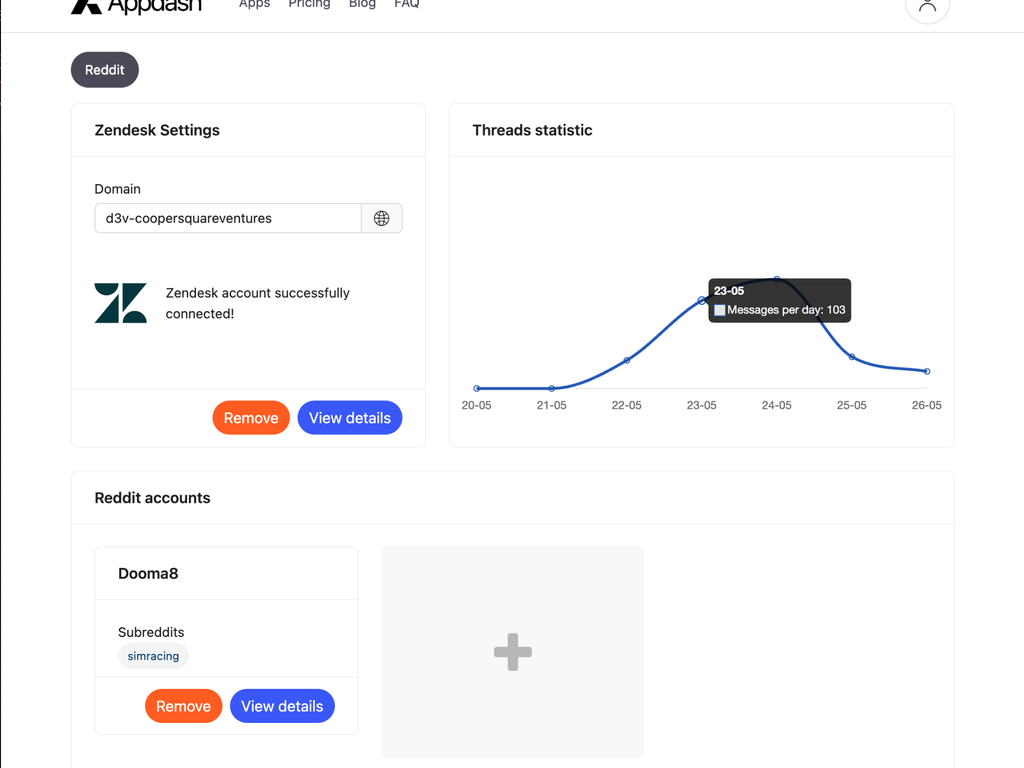
Task: Click the legend square in the chart tooltip
Action: click(x=719, y=310)
